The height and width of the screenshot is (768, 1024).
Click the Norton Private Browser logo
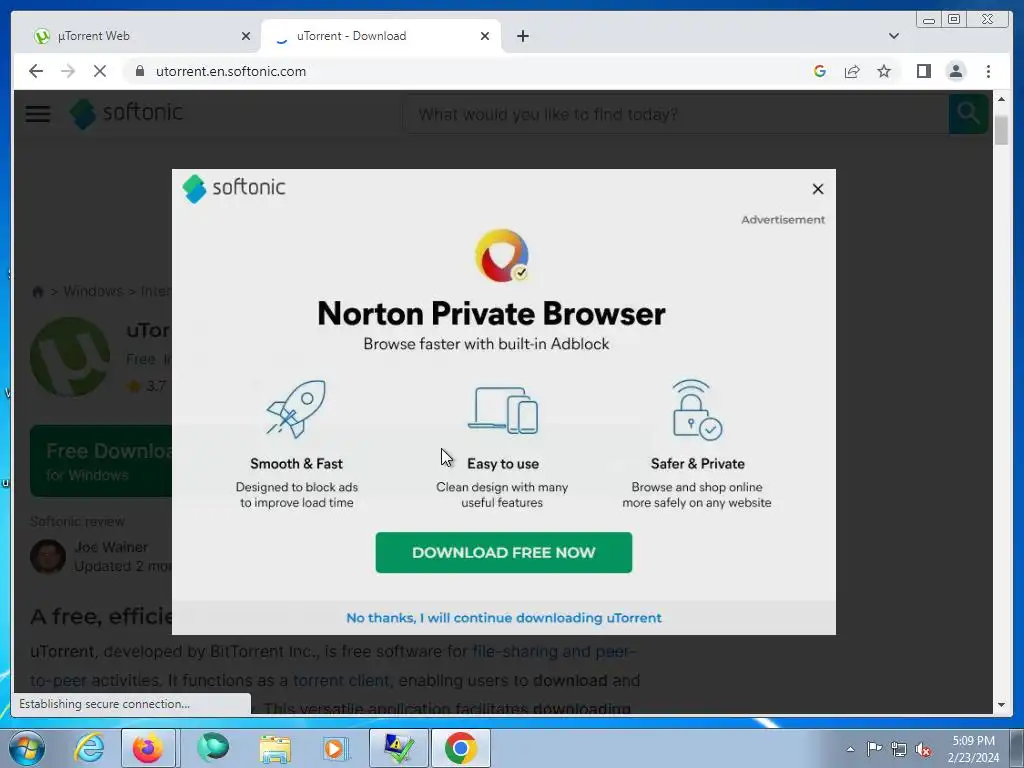pos(502,255)
